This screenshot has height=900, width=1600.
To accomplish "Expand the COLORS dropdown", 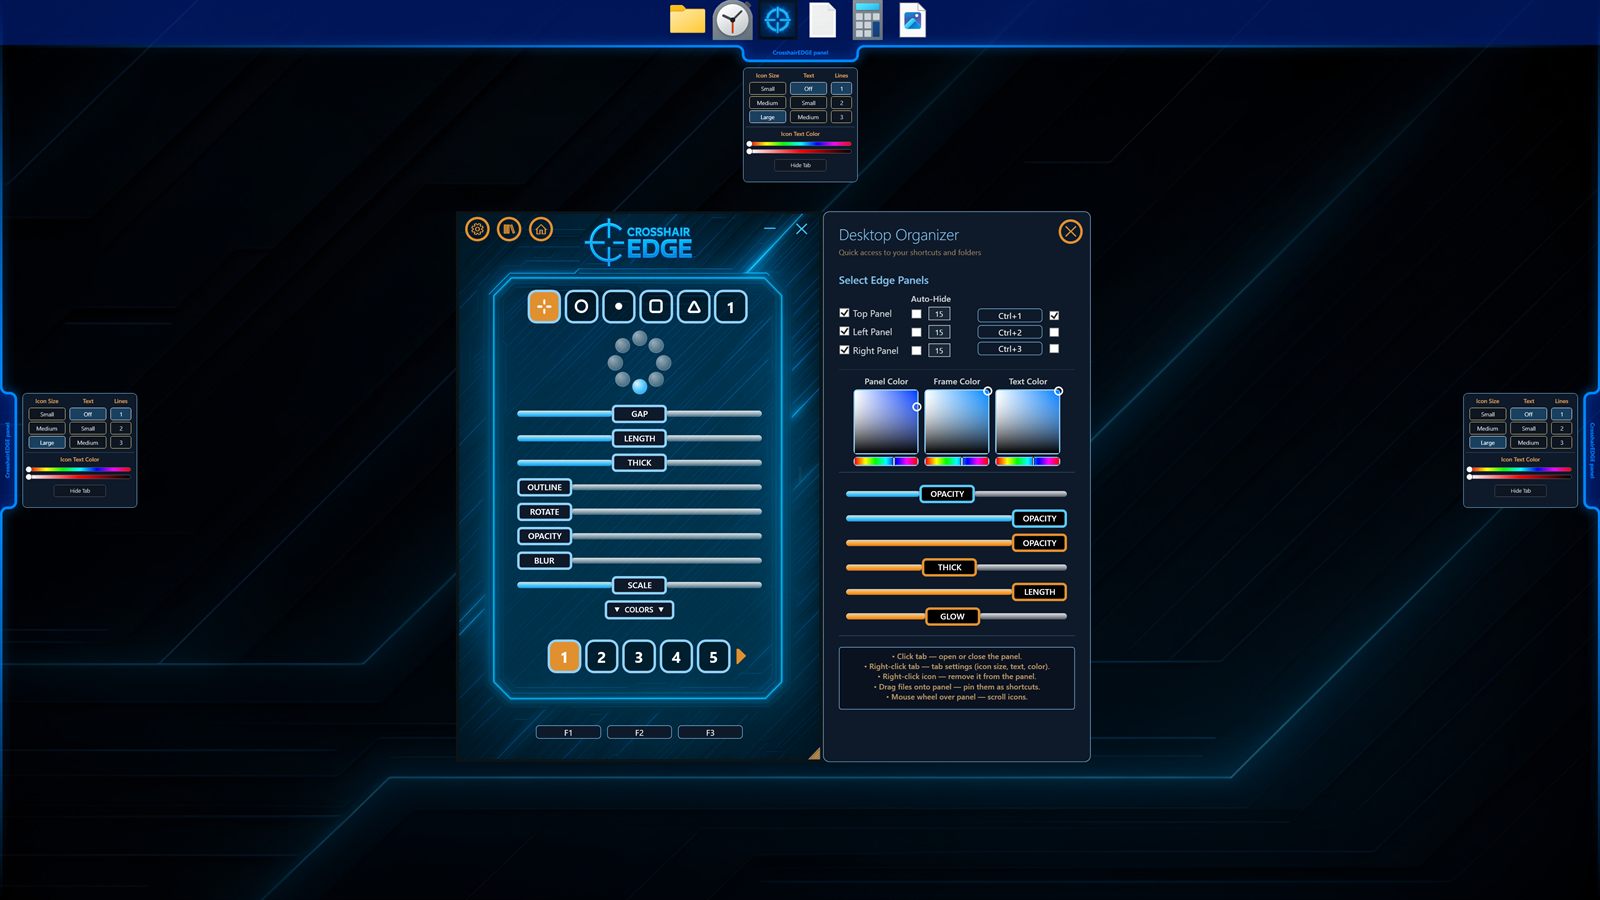I will click(x=639, y=610).
